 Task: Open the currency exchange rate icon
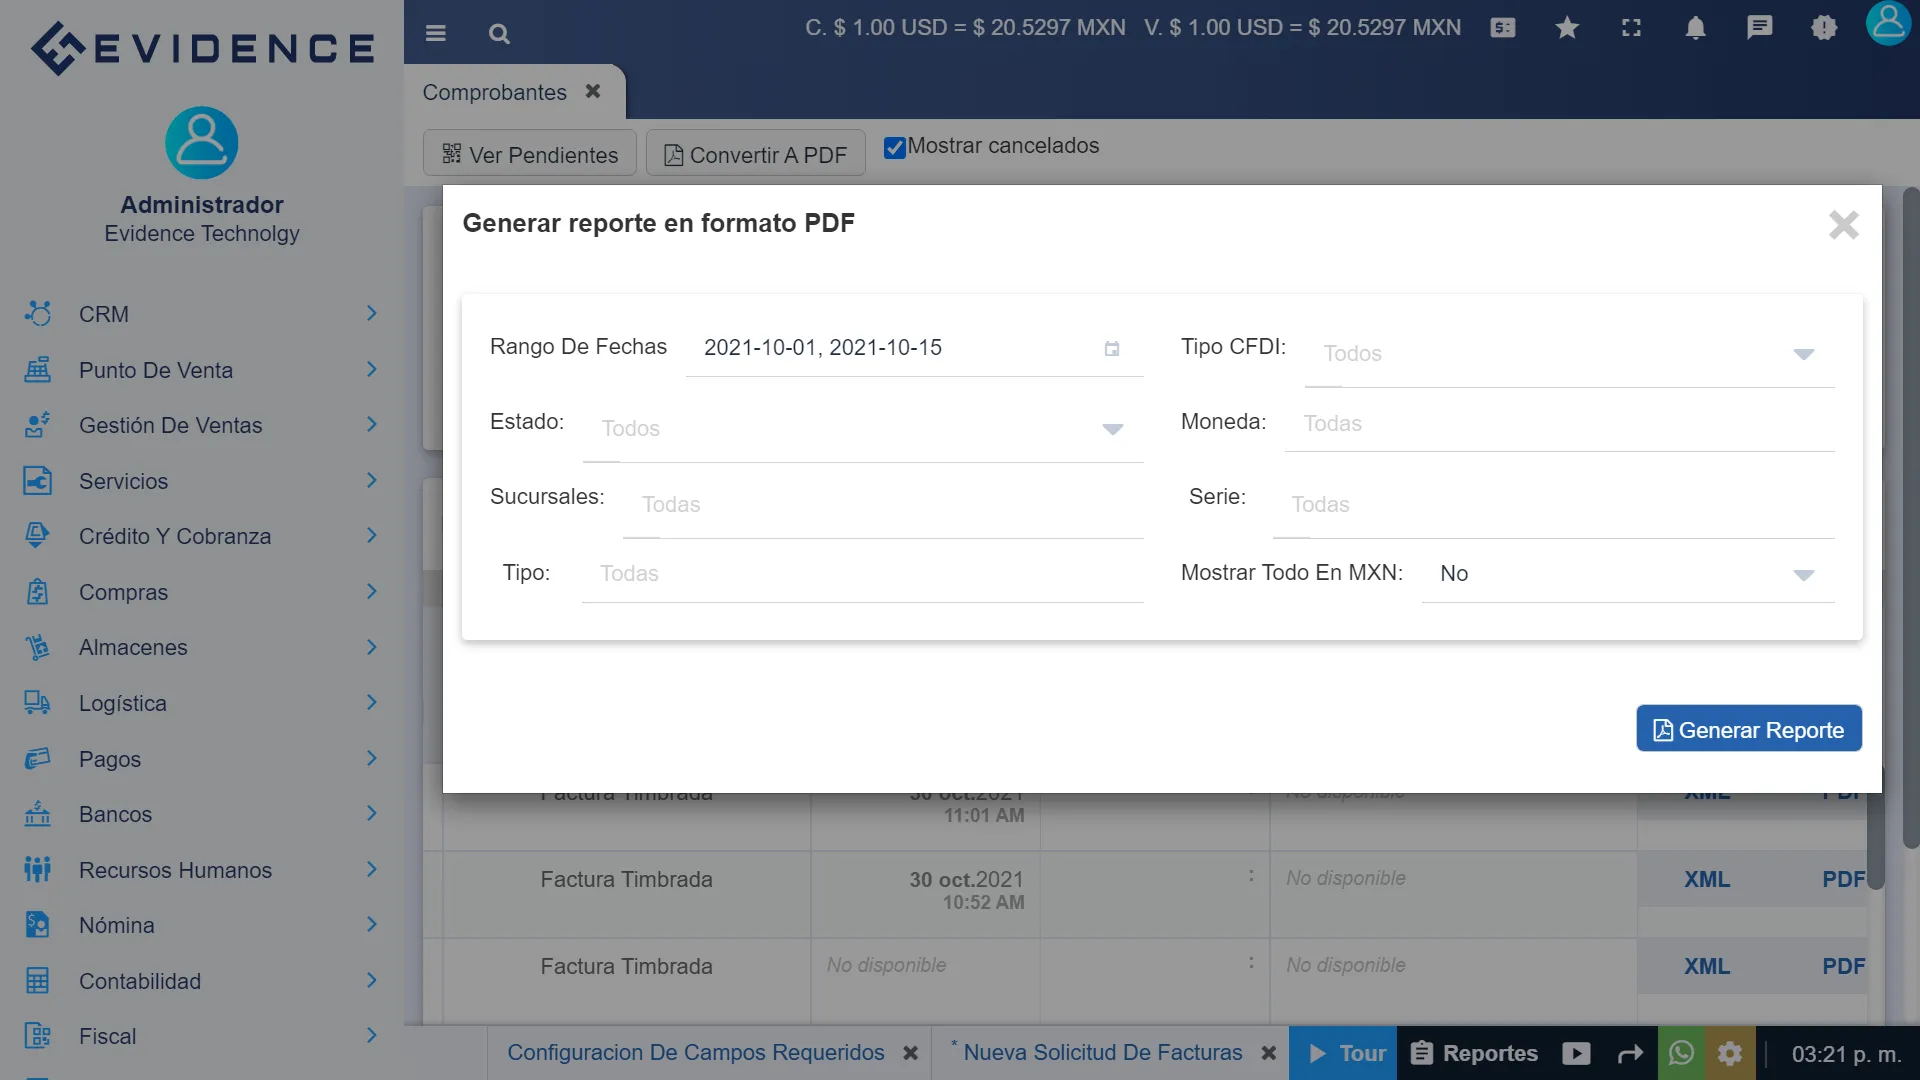click(x=1502, y=27)
